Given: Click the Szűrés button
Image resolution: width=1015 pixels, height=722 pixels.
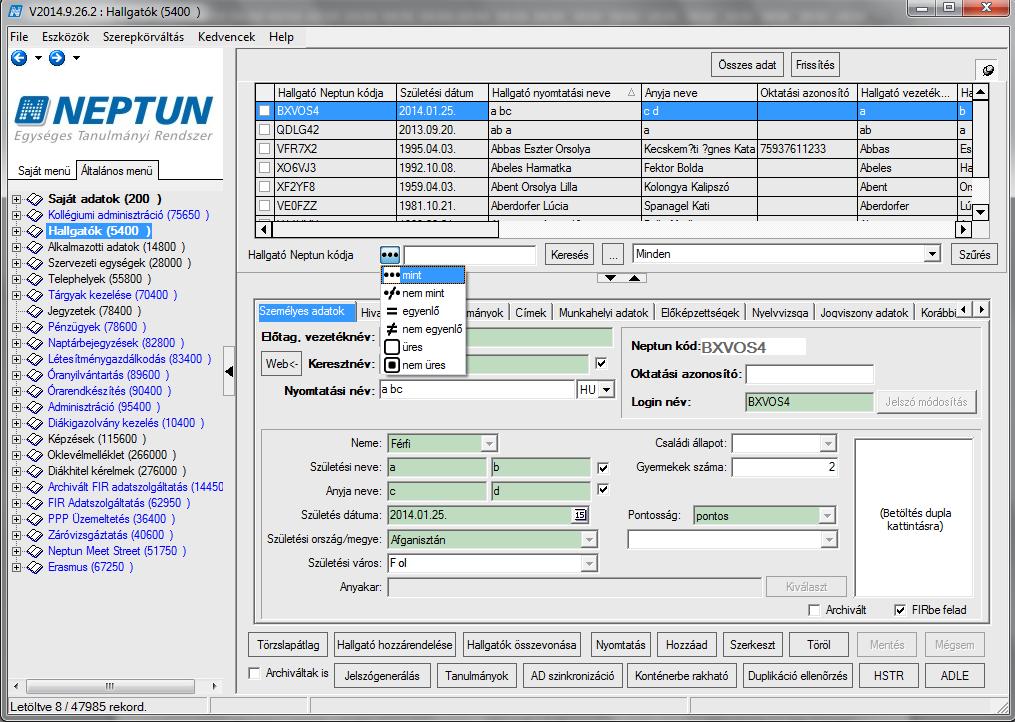Looking at the screenshot, I should pyautogui.click(x=974, y=254).
